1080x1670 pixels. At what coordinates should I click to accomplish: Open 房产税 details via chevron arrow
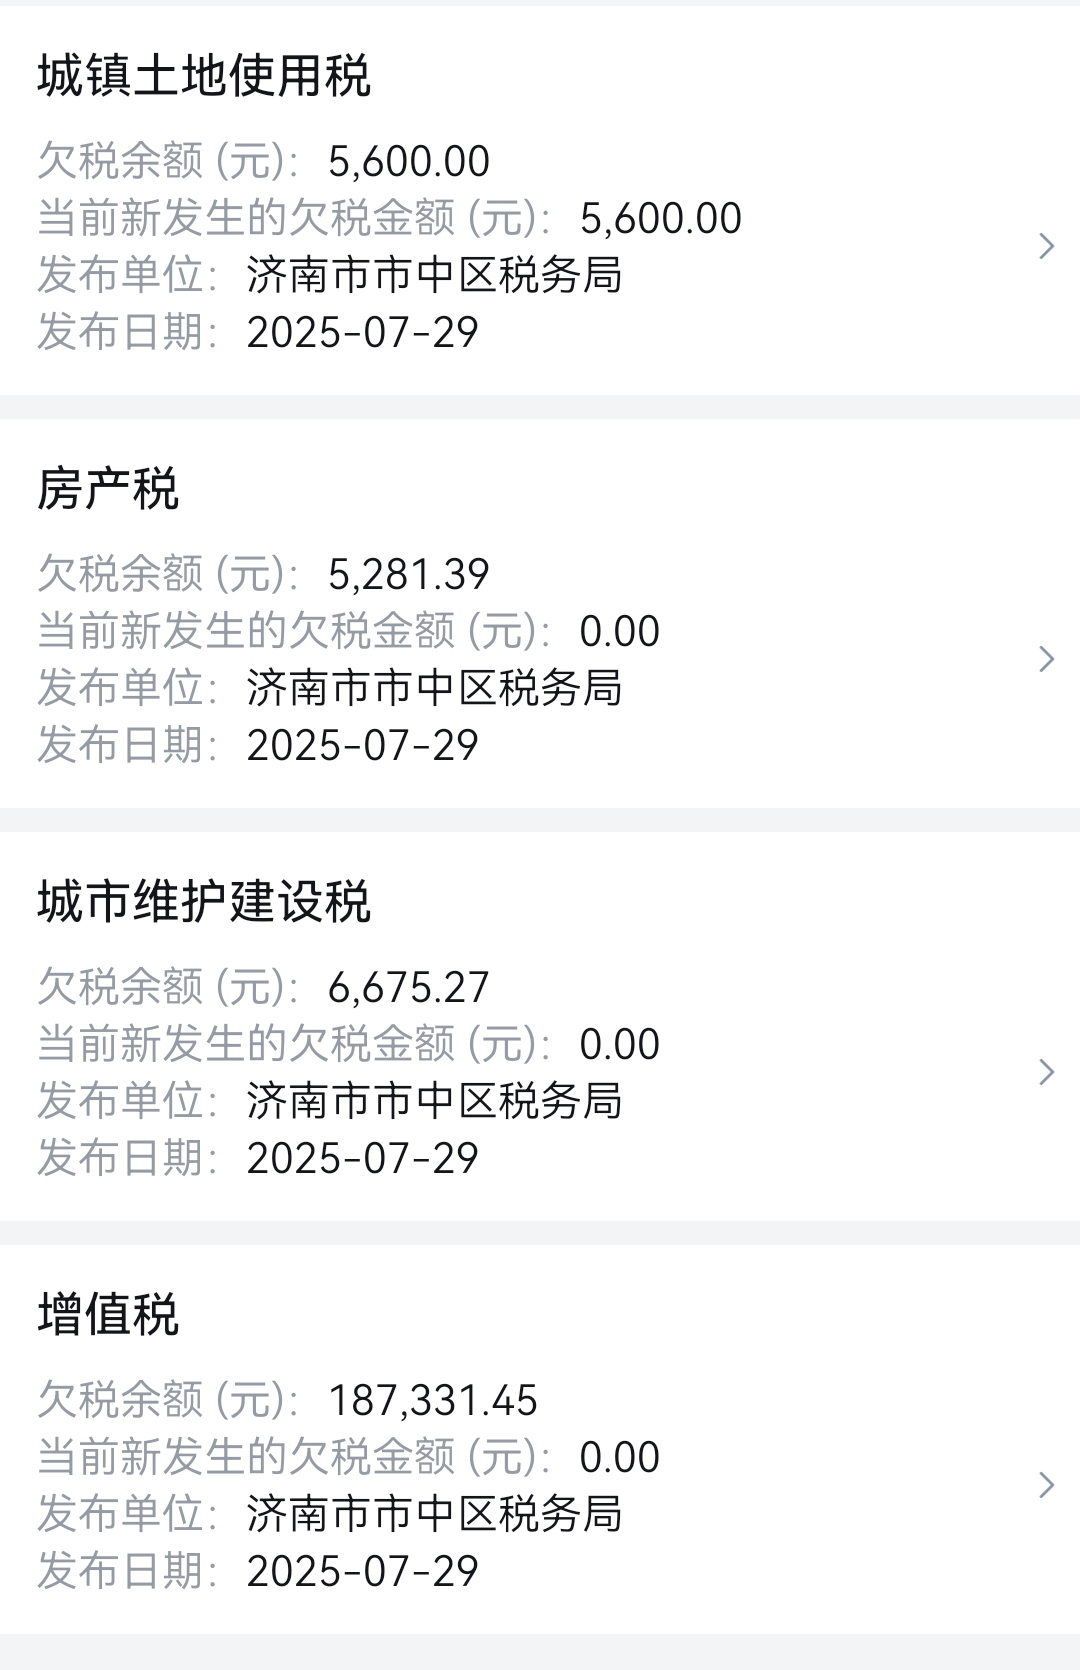click(1047, 659)
